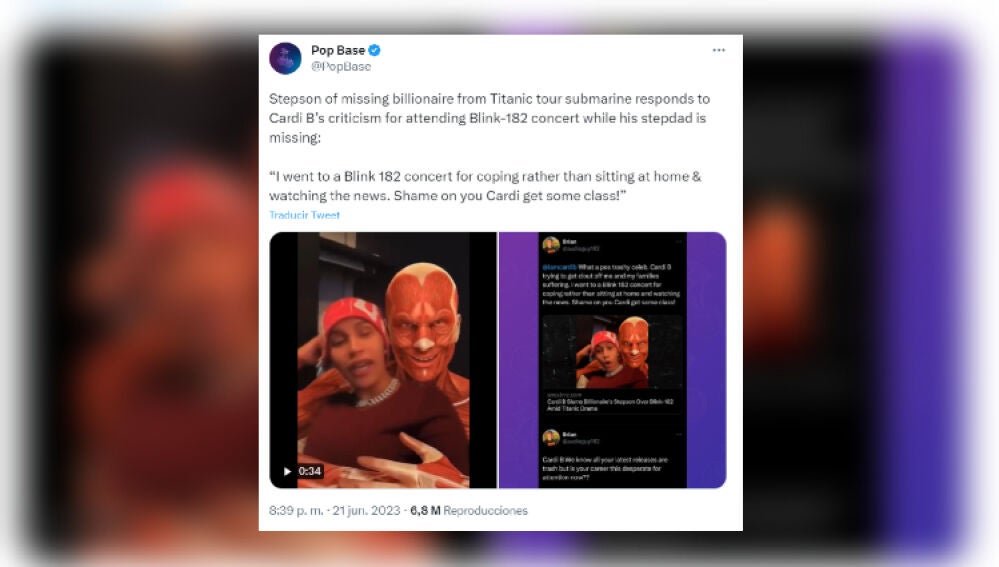The image size is (999, 567).
Task: Open the @PopBase handle
Action: point(341,66)
